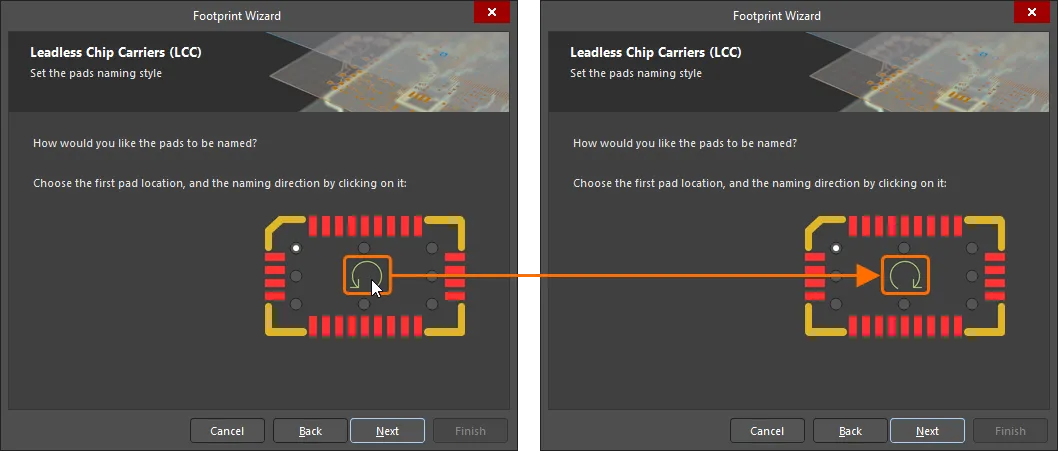This screenshot has width=1058, height=451.
Task: Select top-right first pad radio in left wizard
Action: [432, 248]
